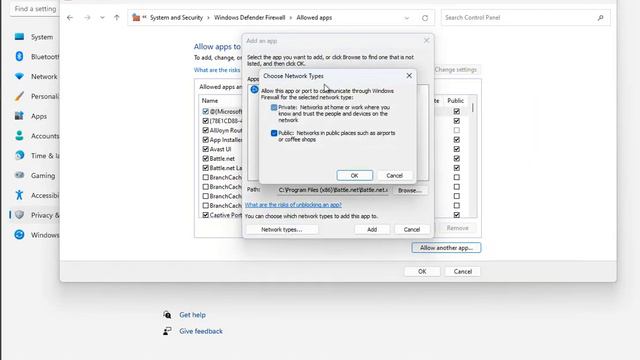Open Privacy & security shield icon

point(19,215)
